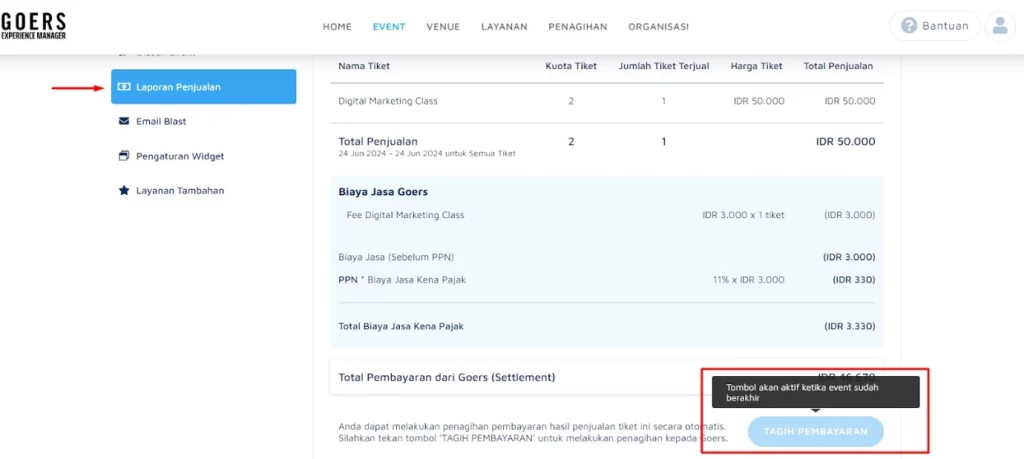
Task: Click the date range 24 Jun 2024 text
Action: tap(427, 154)
